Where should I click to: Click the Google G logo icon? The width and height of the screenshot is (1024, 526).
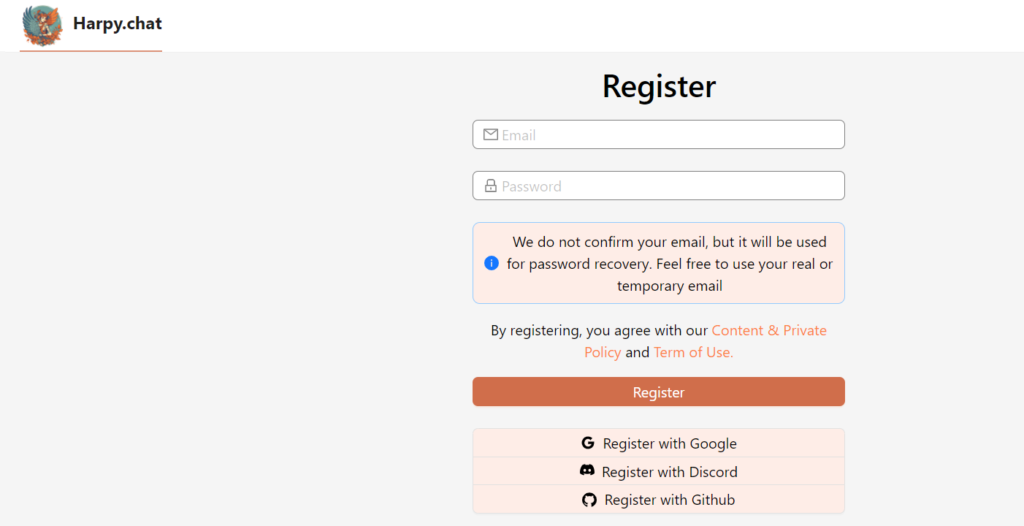point(587,443)
